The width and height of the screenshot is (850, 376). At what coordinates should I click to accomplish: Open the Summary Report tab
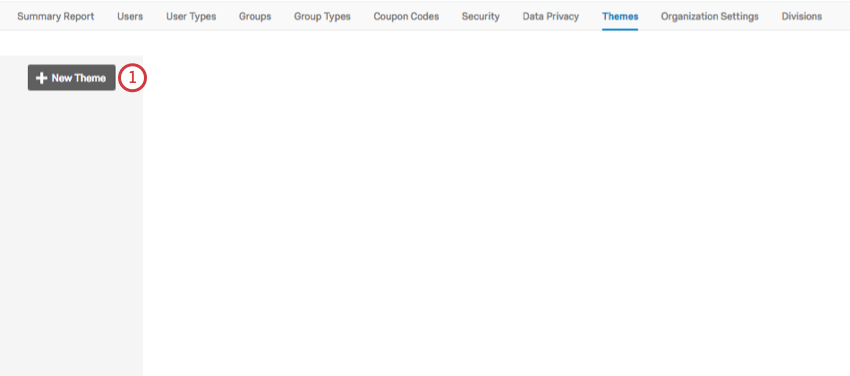coord(56,16)
